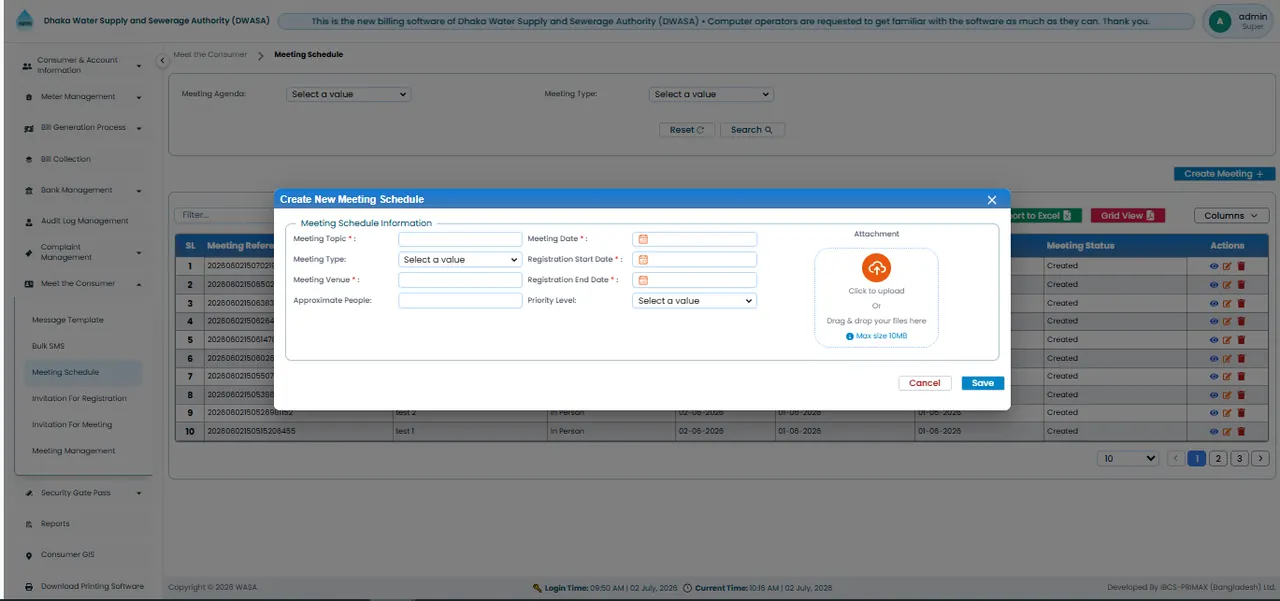
Task: Open the Meeting Type filter dropdown
Action: 711,94
